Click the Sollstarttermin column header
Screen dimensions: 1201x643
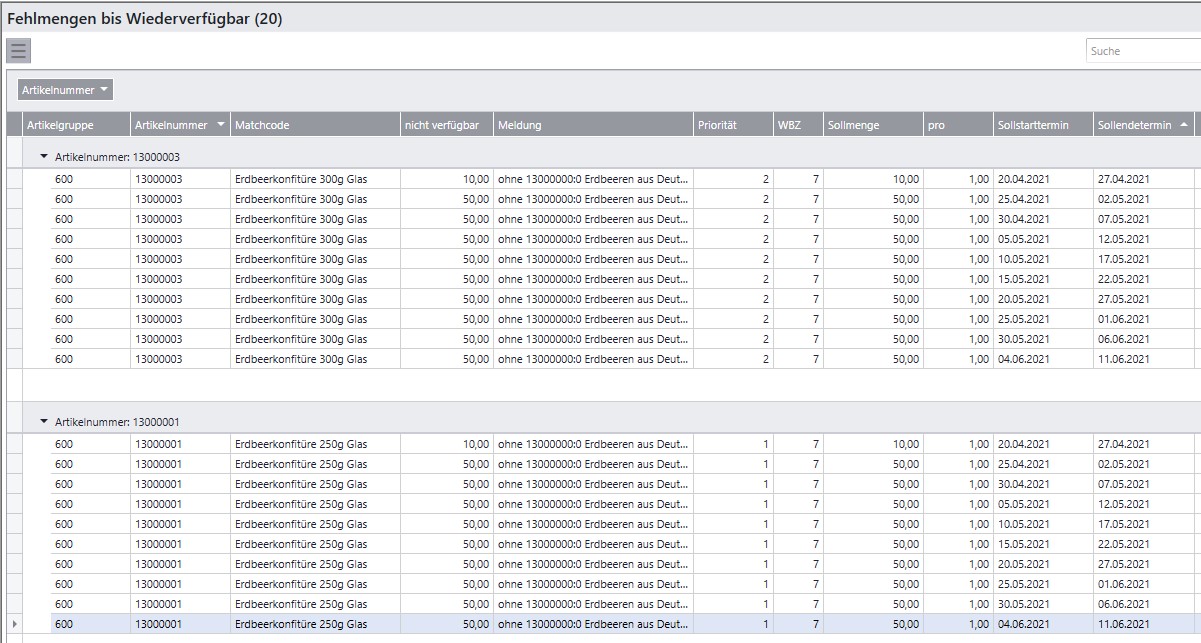(1033, 125)
